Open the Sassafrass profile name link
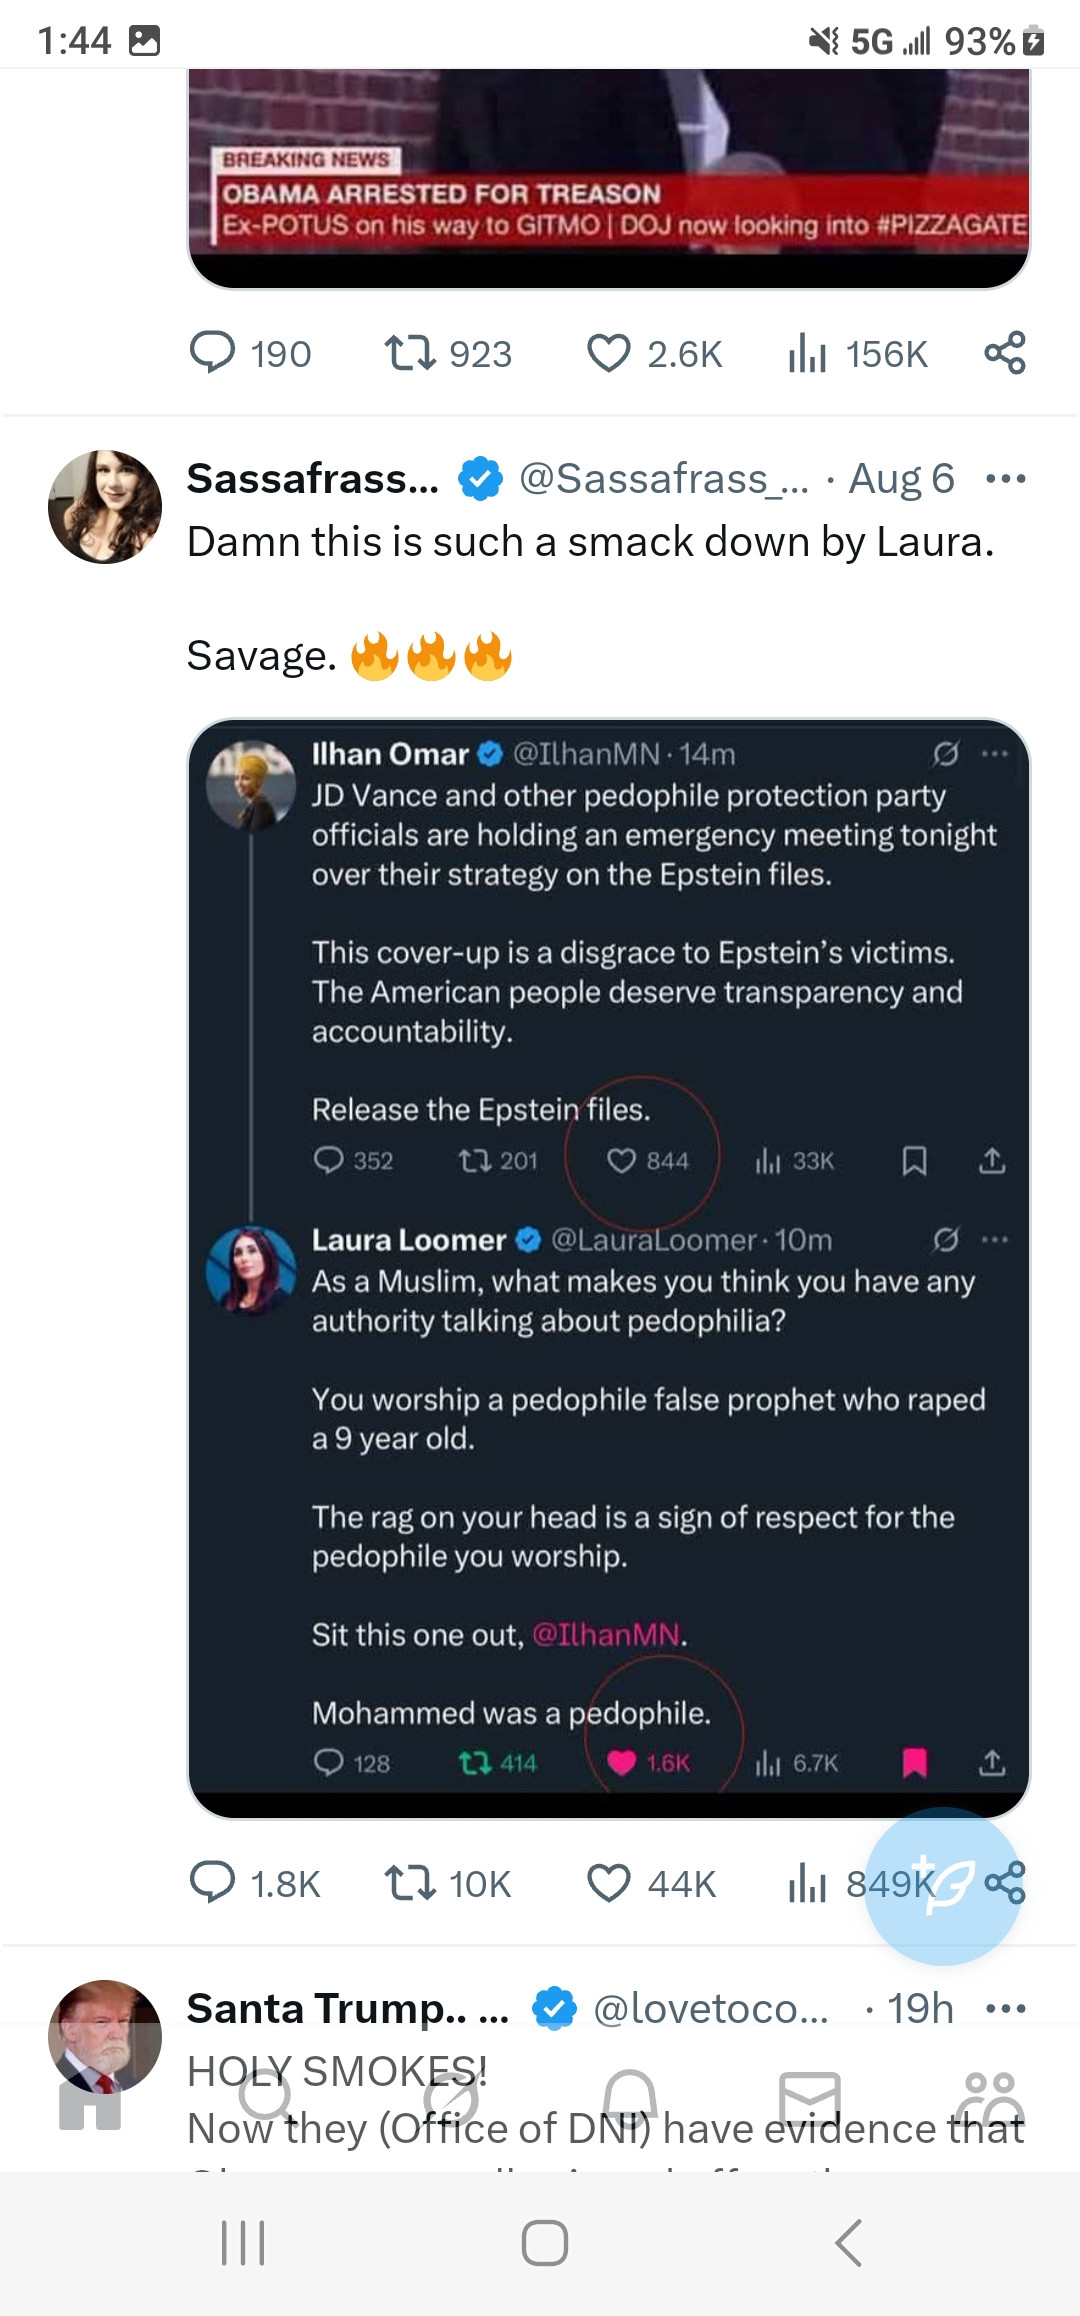This screenshot has width=1080, height=2316. tap(312, 479)
